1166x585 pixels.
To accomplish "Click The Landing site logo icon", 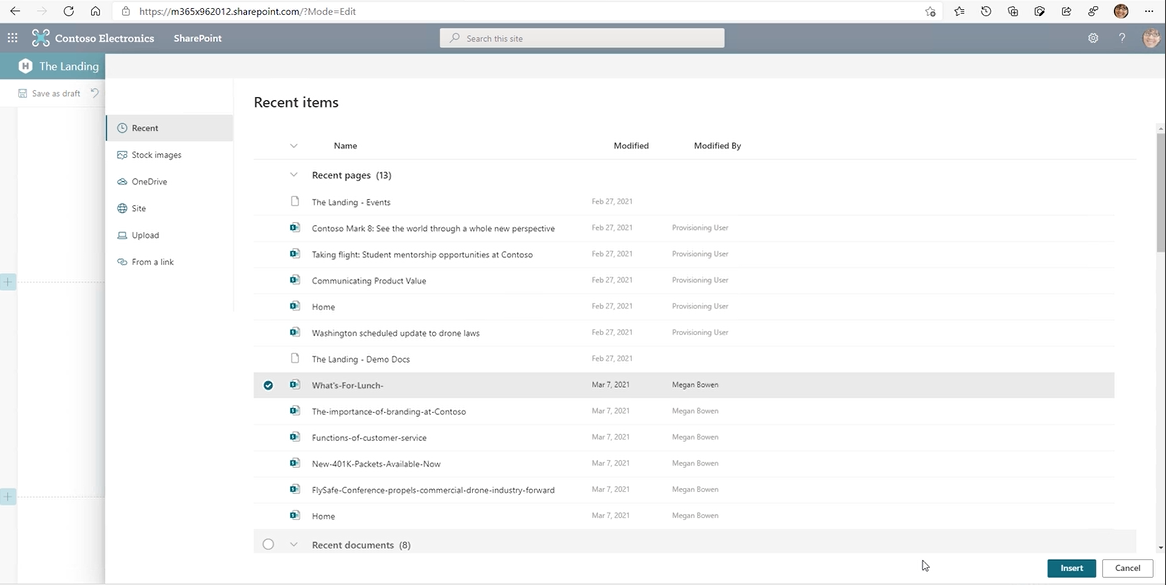I will tap(25, 66).
